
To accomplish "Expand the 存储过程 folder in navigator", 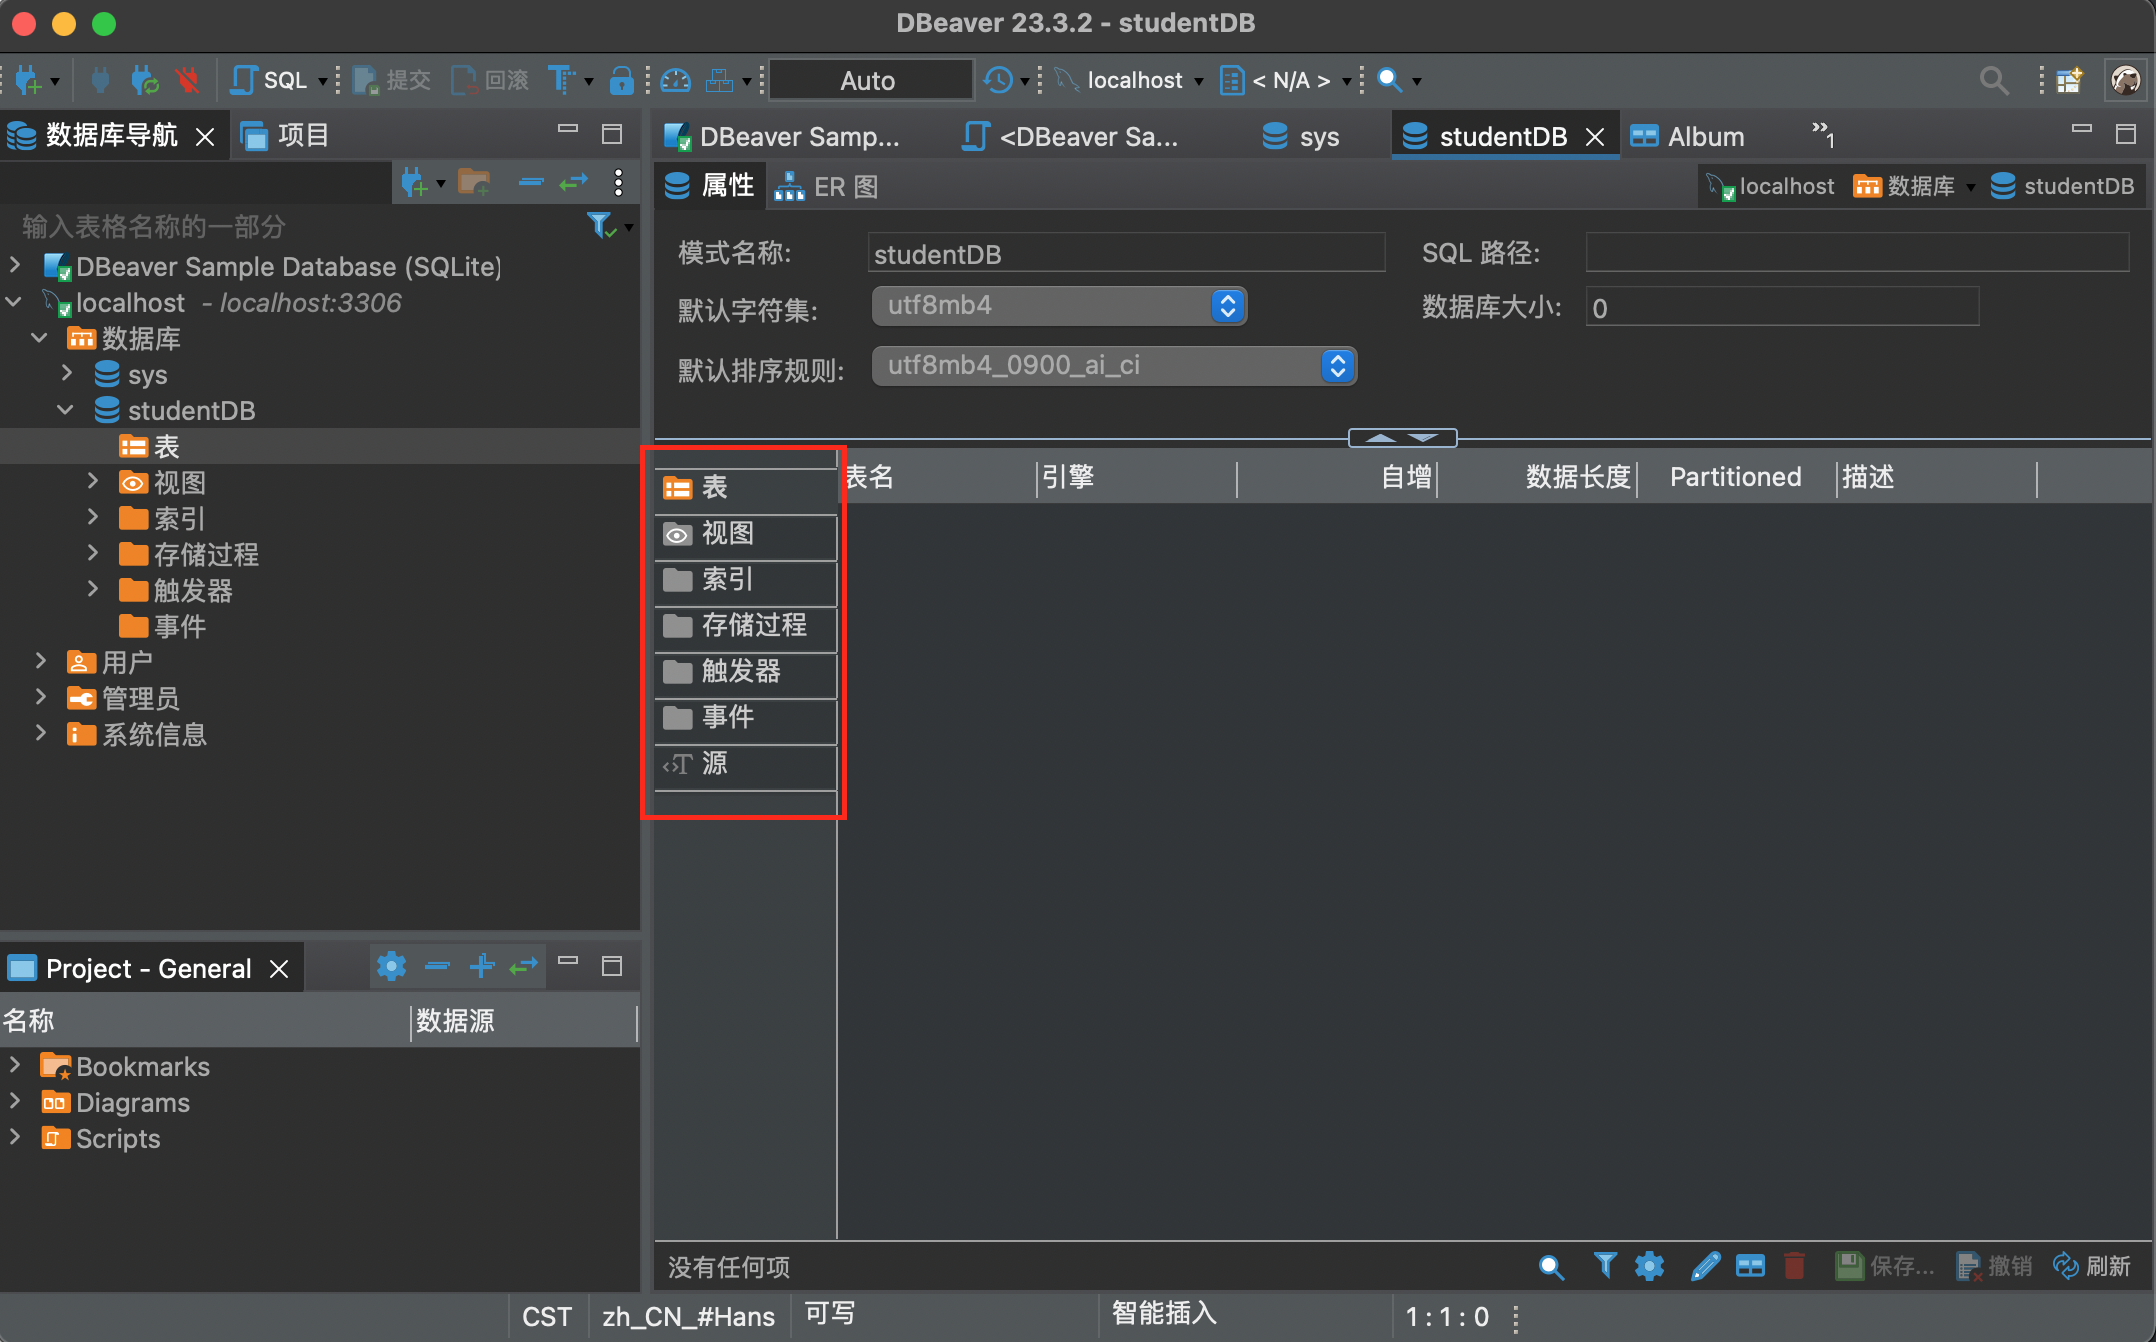I will click(93, 553).
